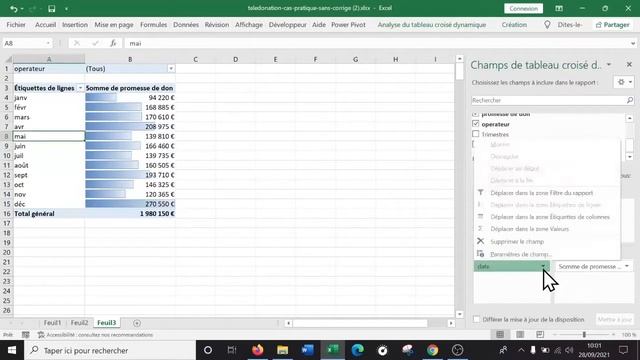Screen dimensions: 640x360
Task: Click the search magnifier in the field list
Action: pyautogui.click(x=629, y=100)
